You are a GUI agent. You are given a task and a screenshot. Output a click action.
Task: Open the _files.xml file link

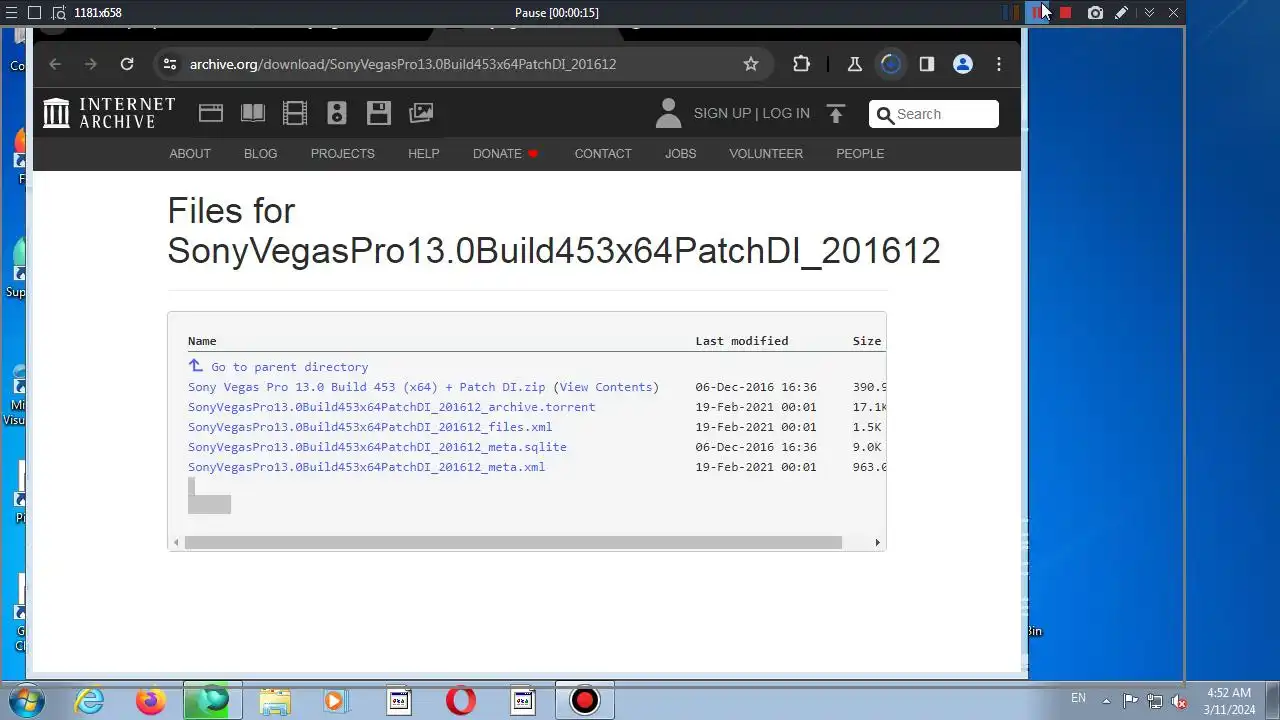pos(370,427)
